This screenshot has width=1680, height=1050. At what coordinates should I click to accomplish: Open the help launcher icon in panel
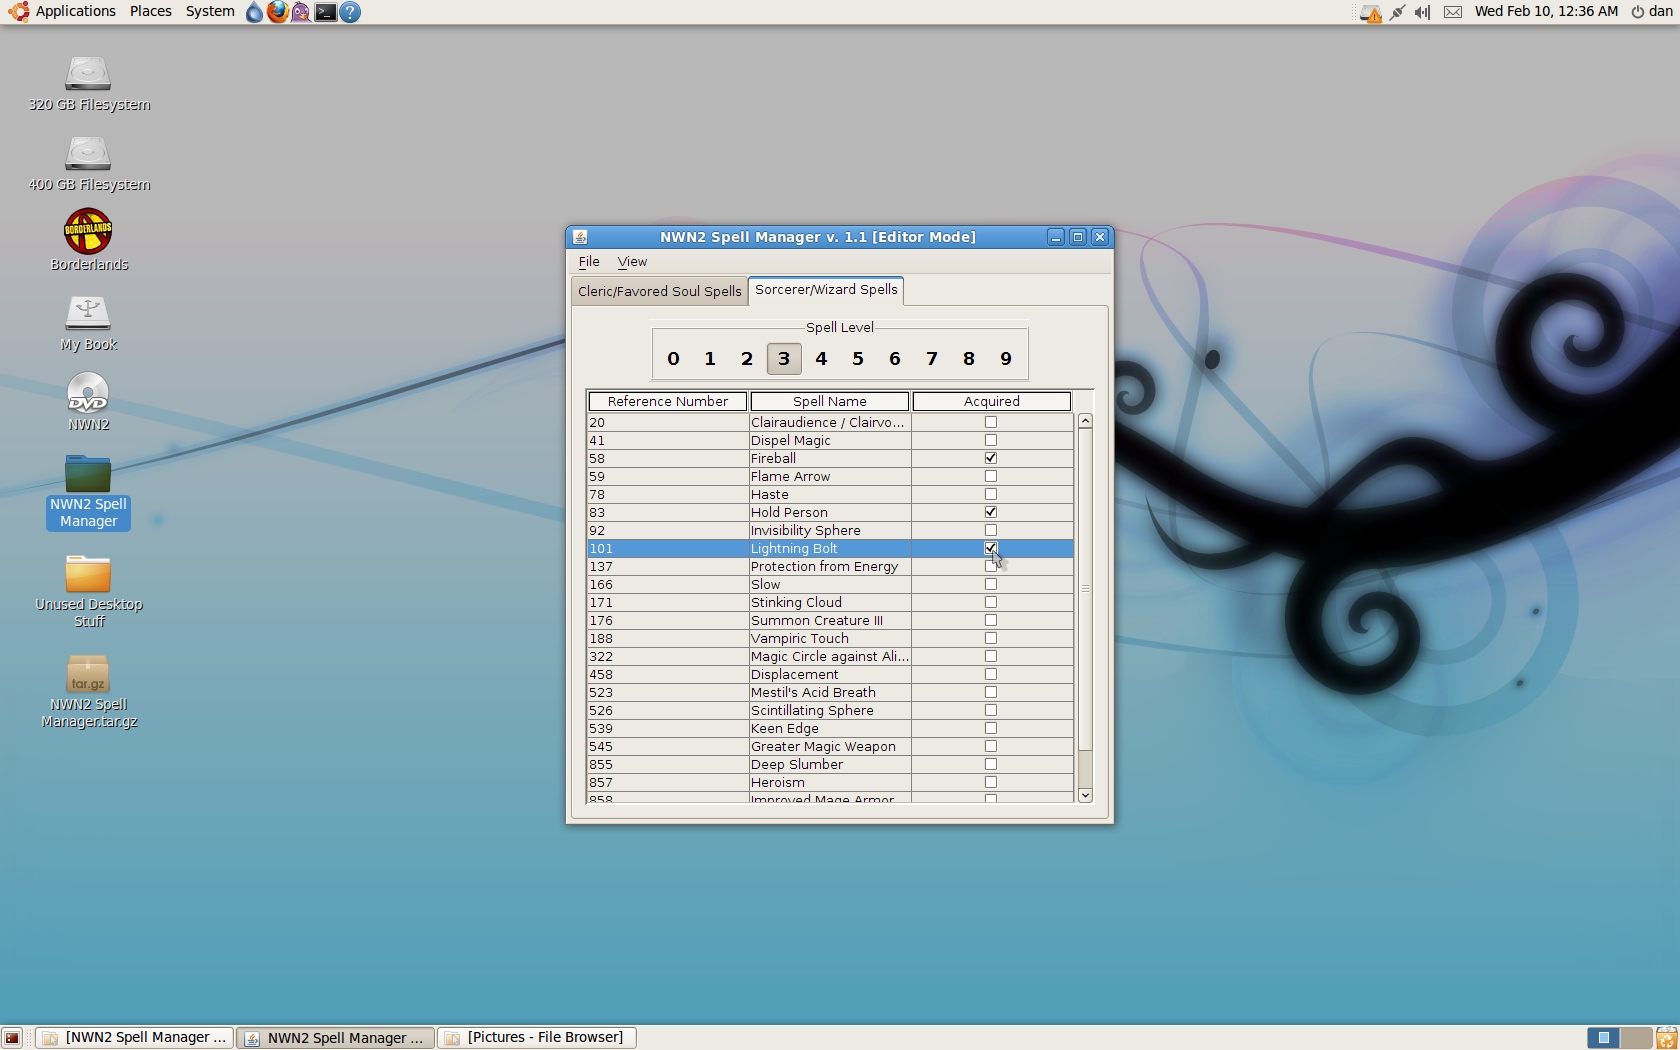pos(350,12)
